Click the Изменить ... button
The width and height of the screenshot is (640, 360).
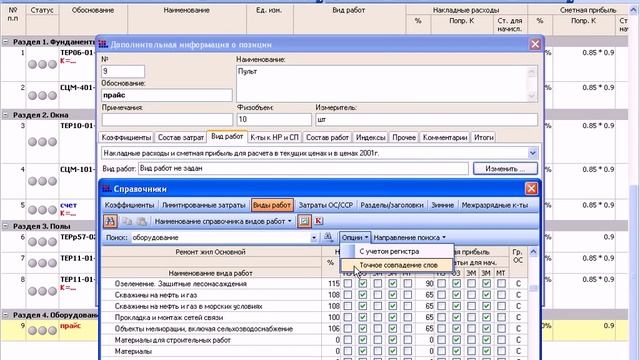click(x=505, y=169)
